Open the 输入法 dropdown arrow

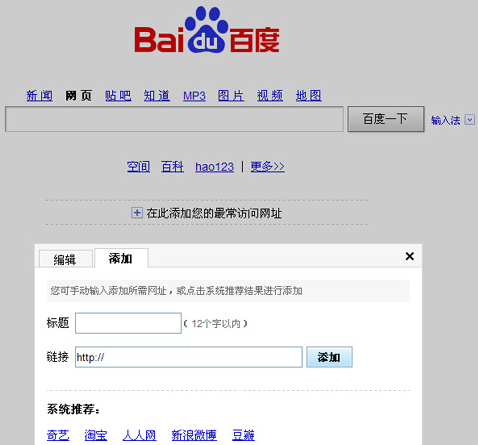tap(470, 119)
